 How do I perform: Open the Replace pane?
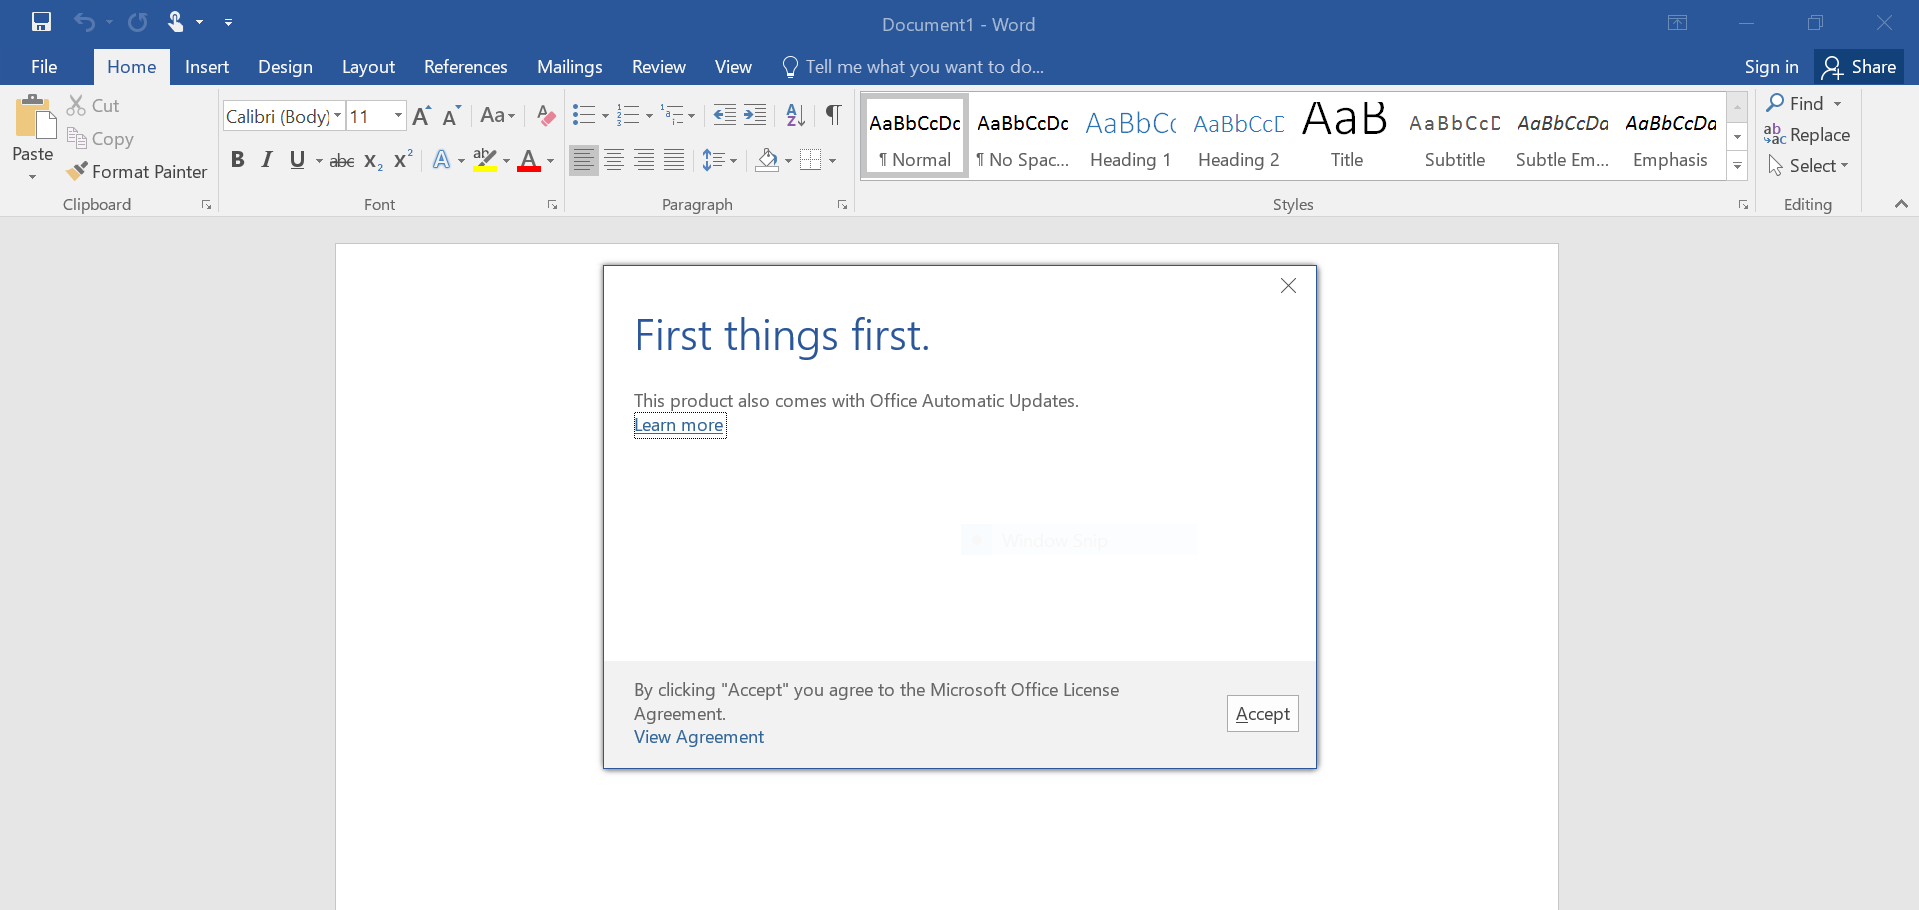(x=1808, y=134)
